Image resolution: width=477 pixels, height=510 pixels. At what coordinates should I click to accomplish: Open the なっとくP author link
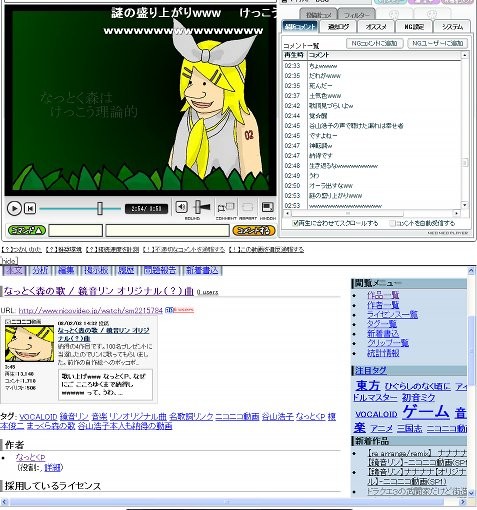tap(30, 457)
